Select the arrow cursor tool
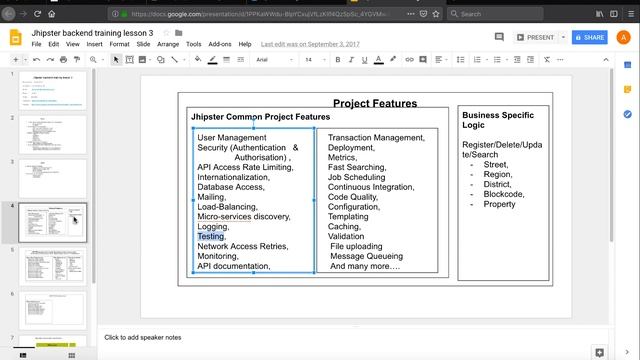 (x=116, y=60)
